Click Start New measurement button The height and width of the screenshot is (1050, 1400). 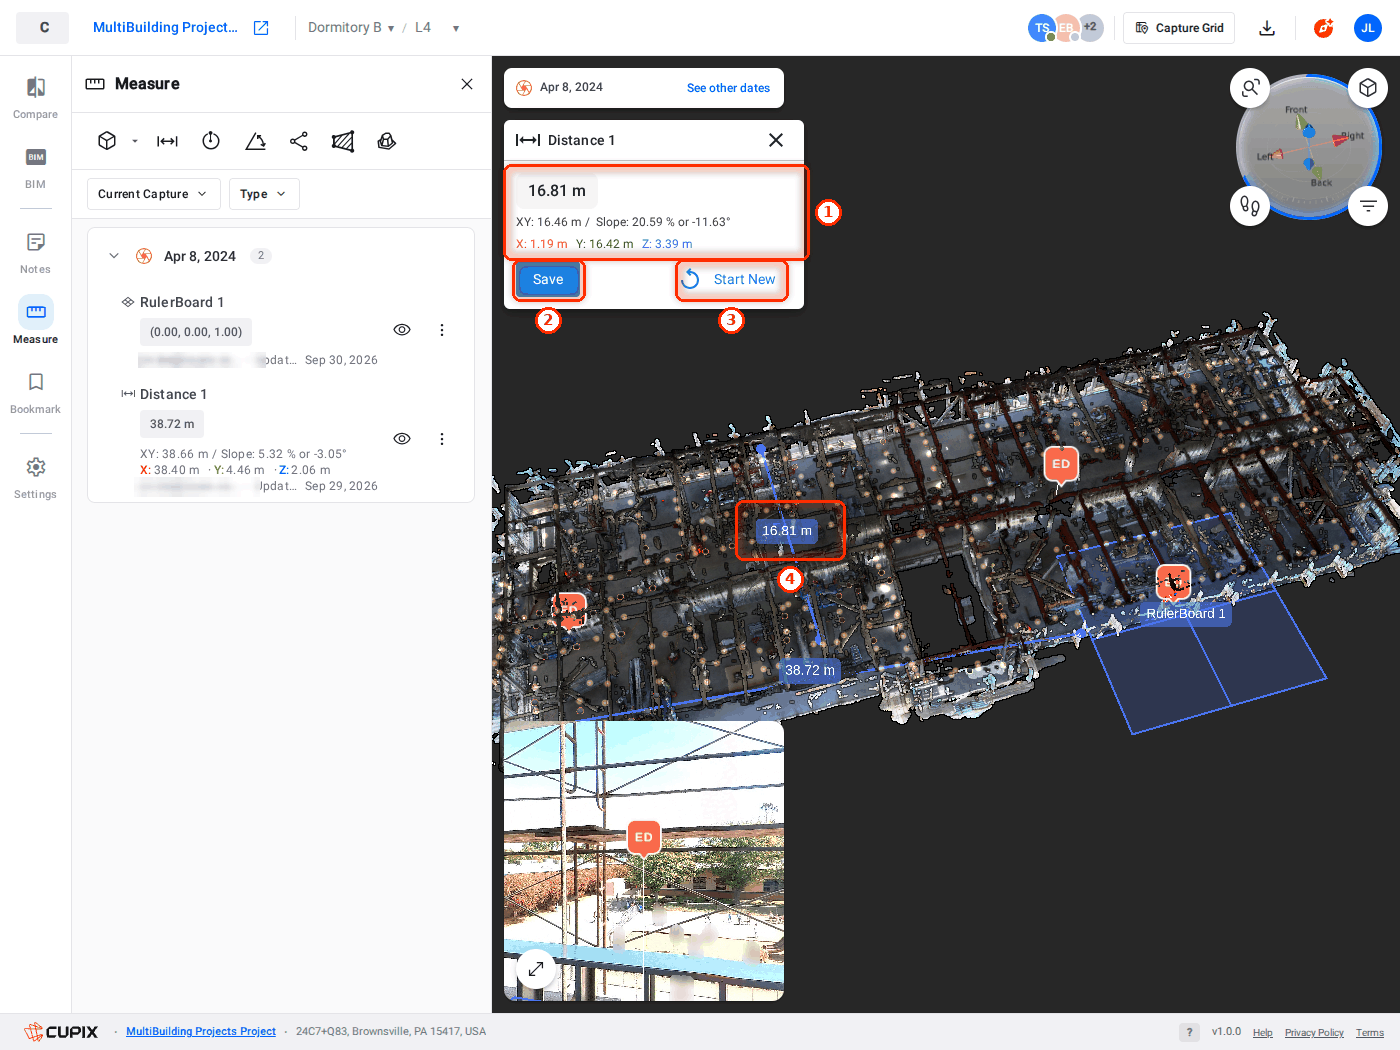[731, 280]
